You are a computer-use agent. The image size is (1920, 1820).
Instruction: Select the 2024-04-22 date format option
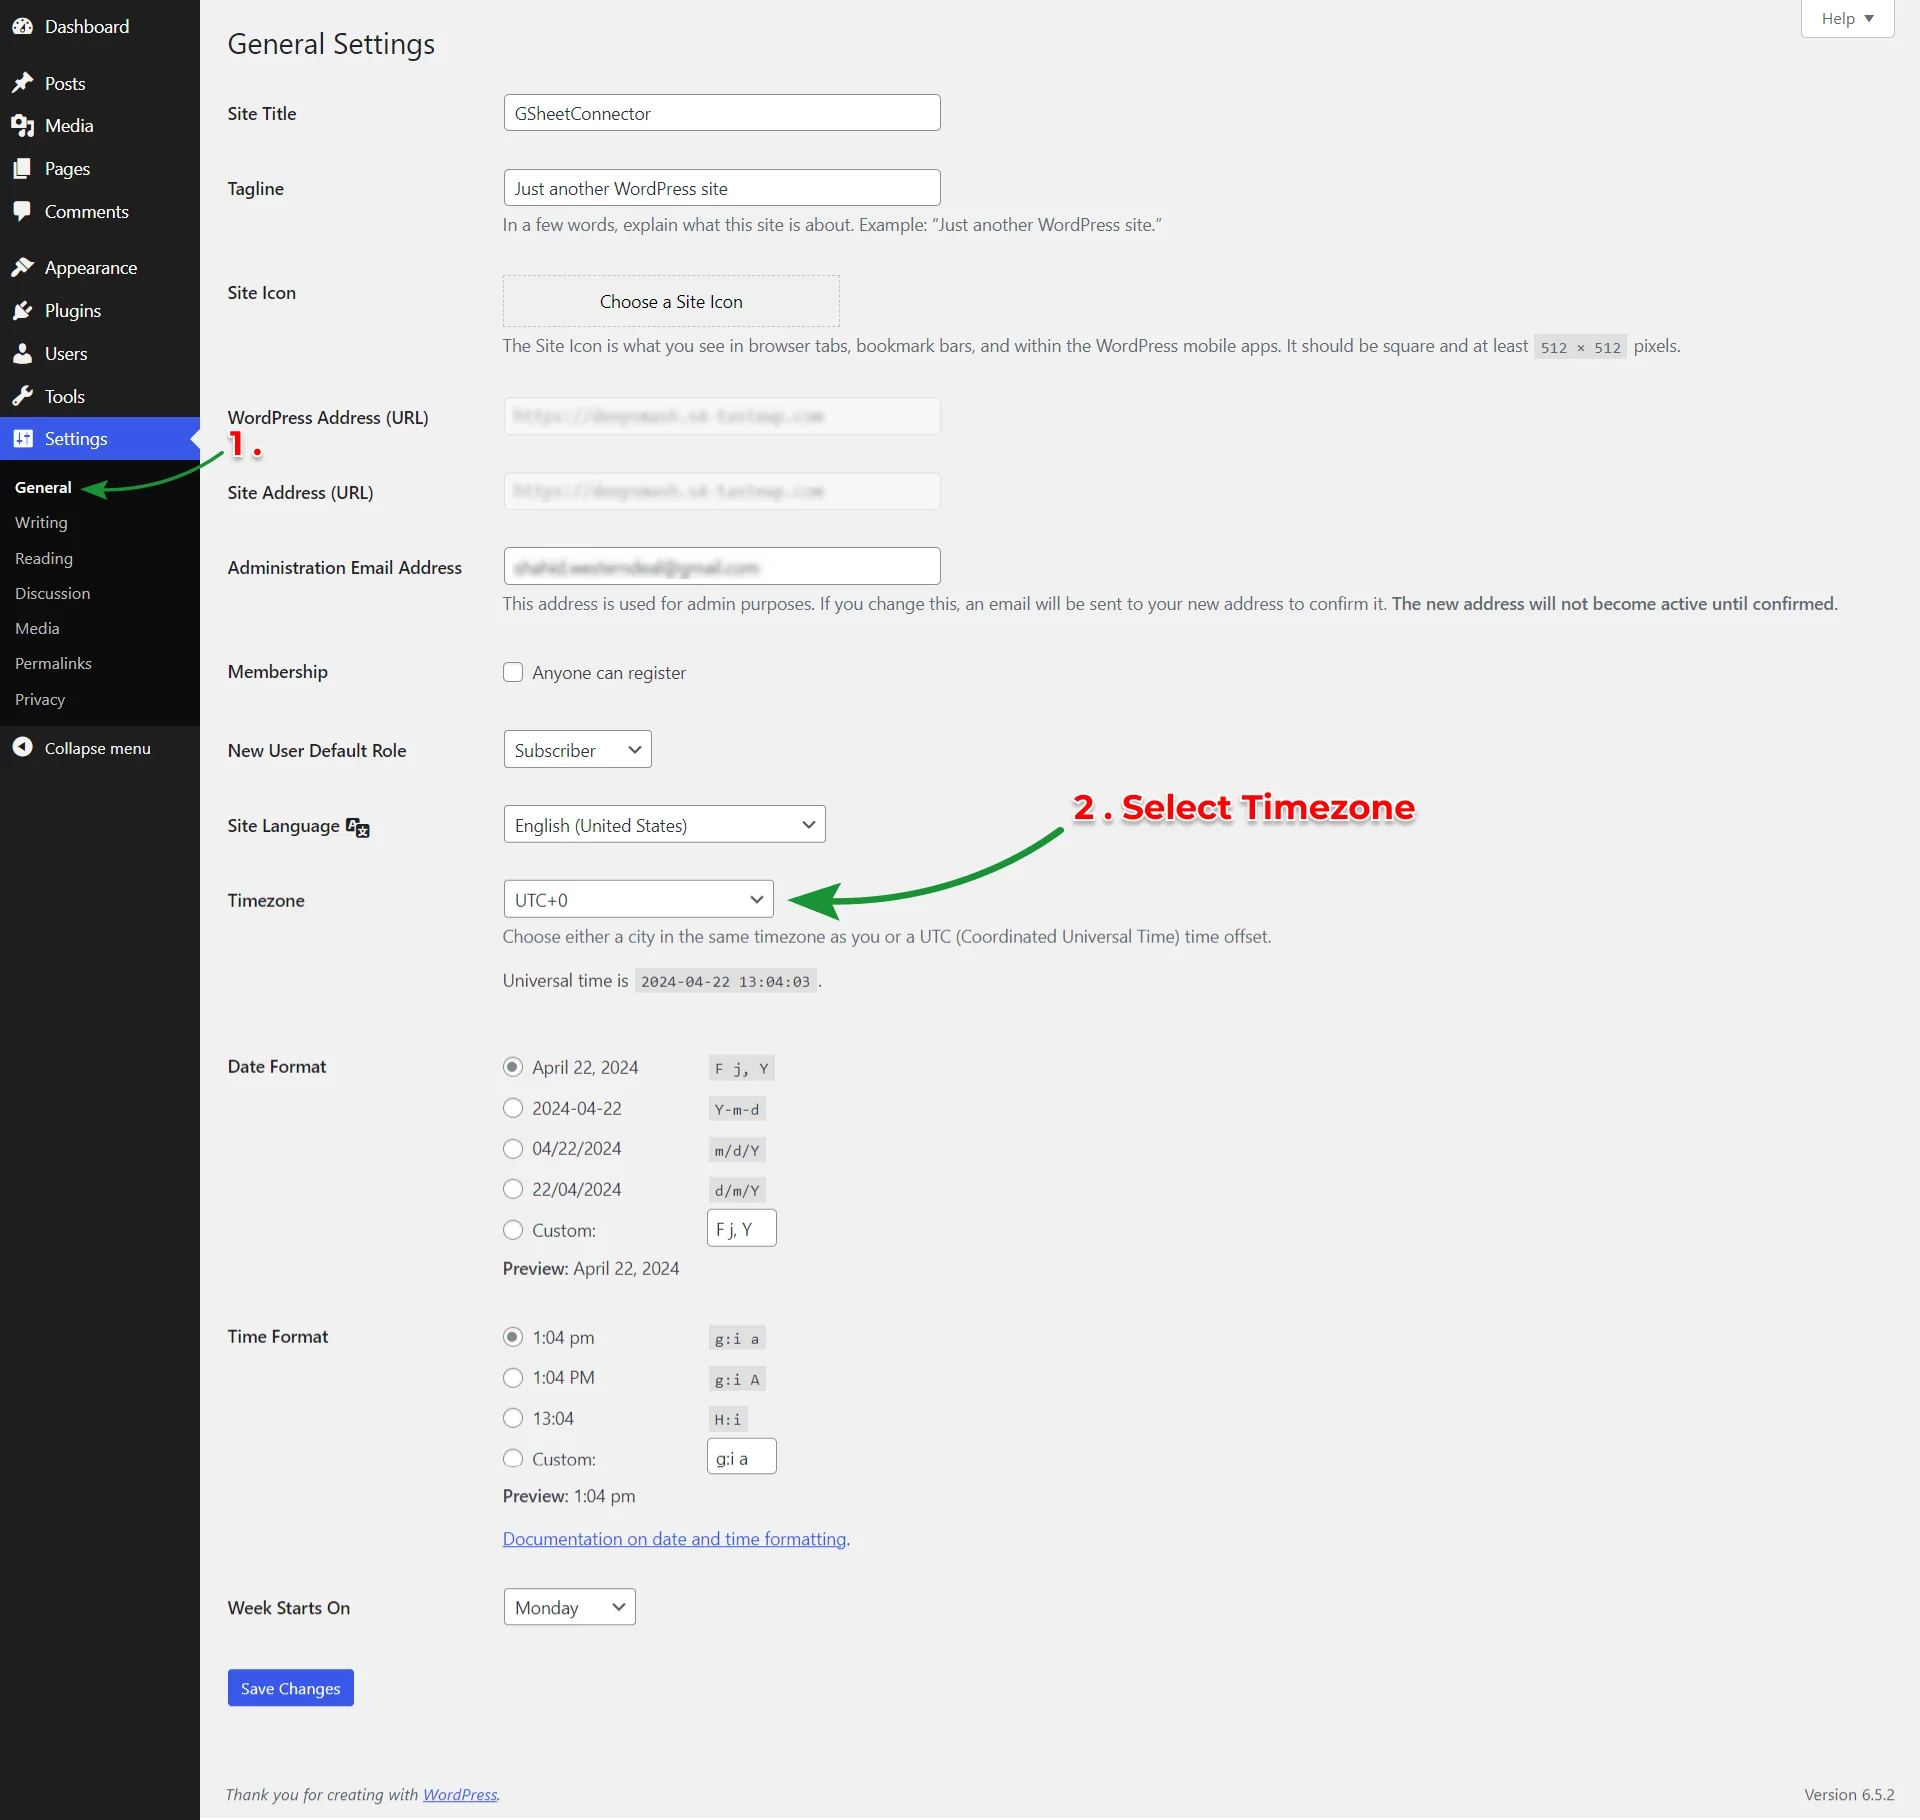pyautogui.click(x=513, y=1108)
